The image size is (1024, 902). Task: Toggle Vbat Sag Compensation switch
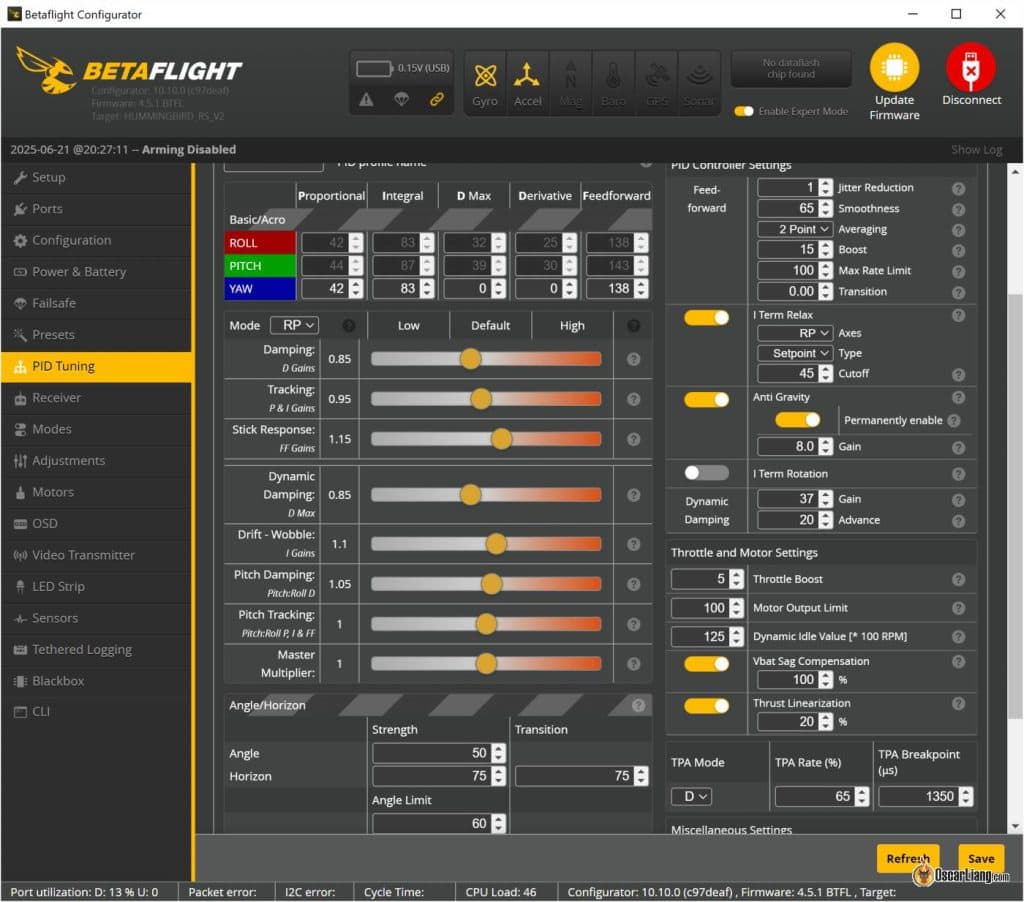point(706,664)
